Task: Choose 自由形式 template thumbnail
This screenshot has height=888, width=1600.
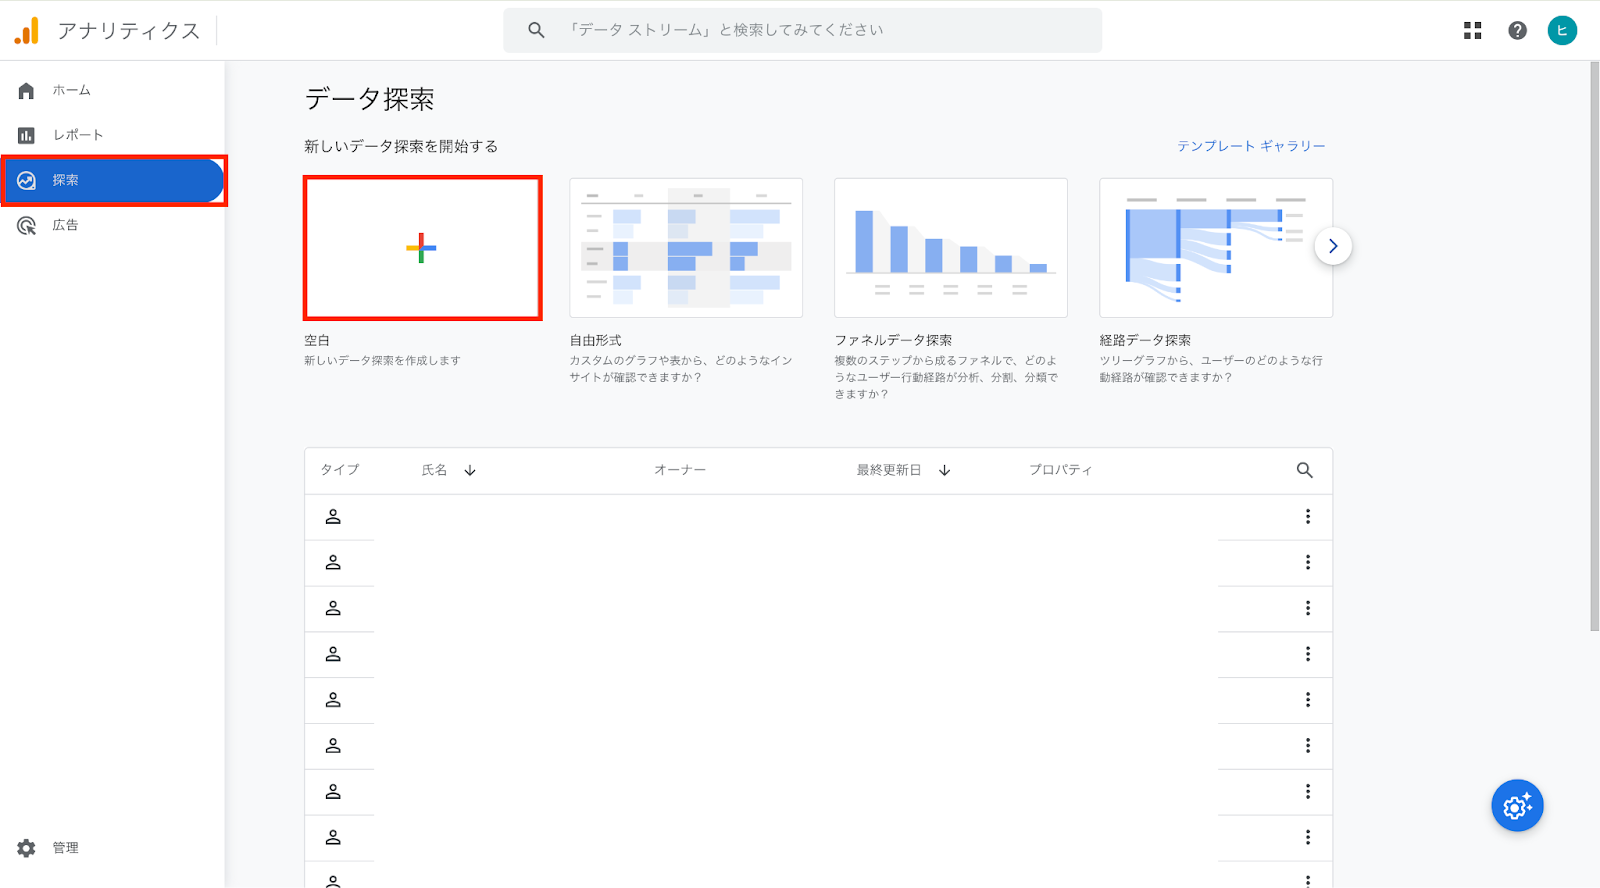Action: point(686,248)
